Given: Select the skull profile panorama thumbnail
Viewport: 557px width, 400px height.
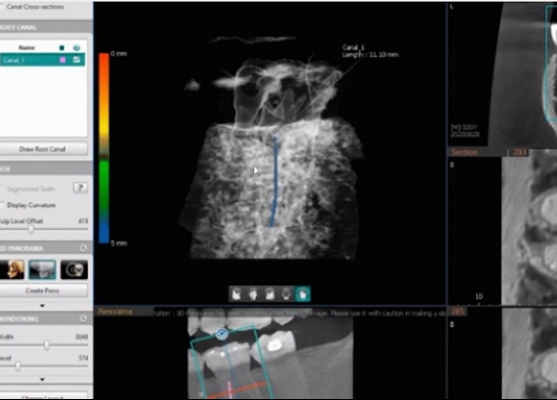Looking at the screenshot, I should (12, 269).
